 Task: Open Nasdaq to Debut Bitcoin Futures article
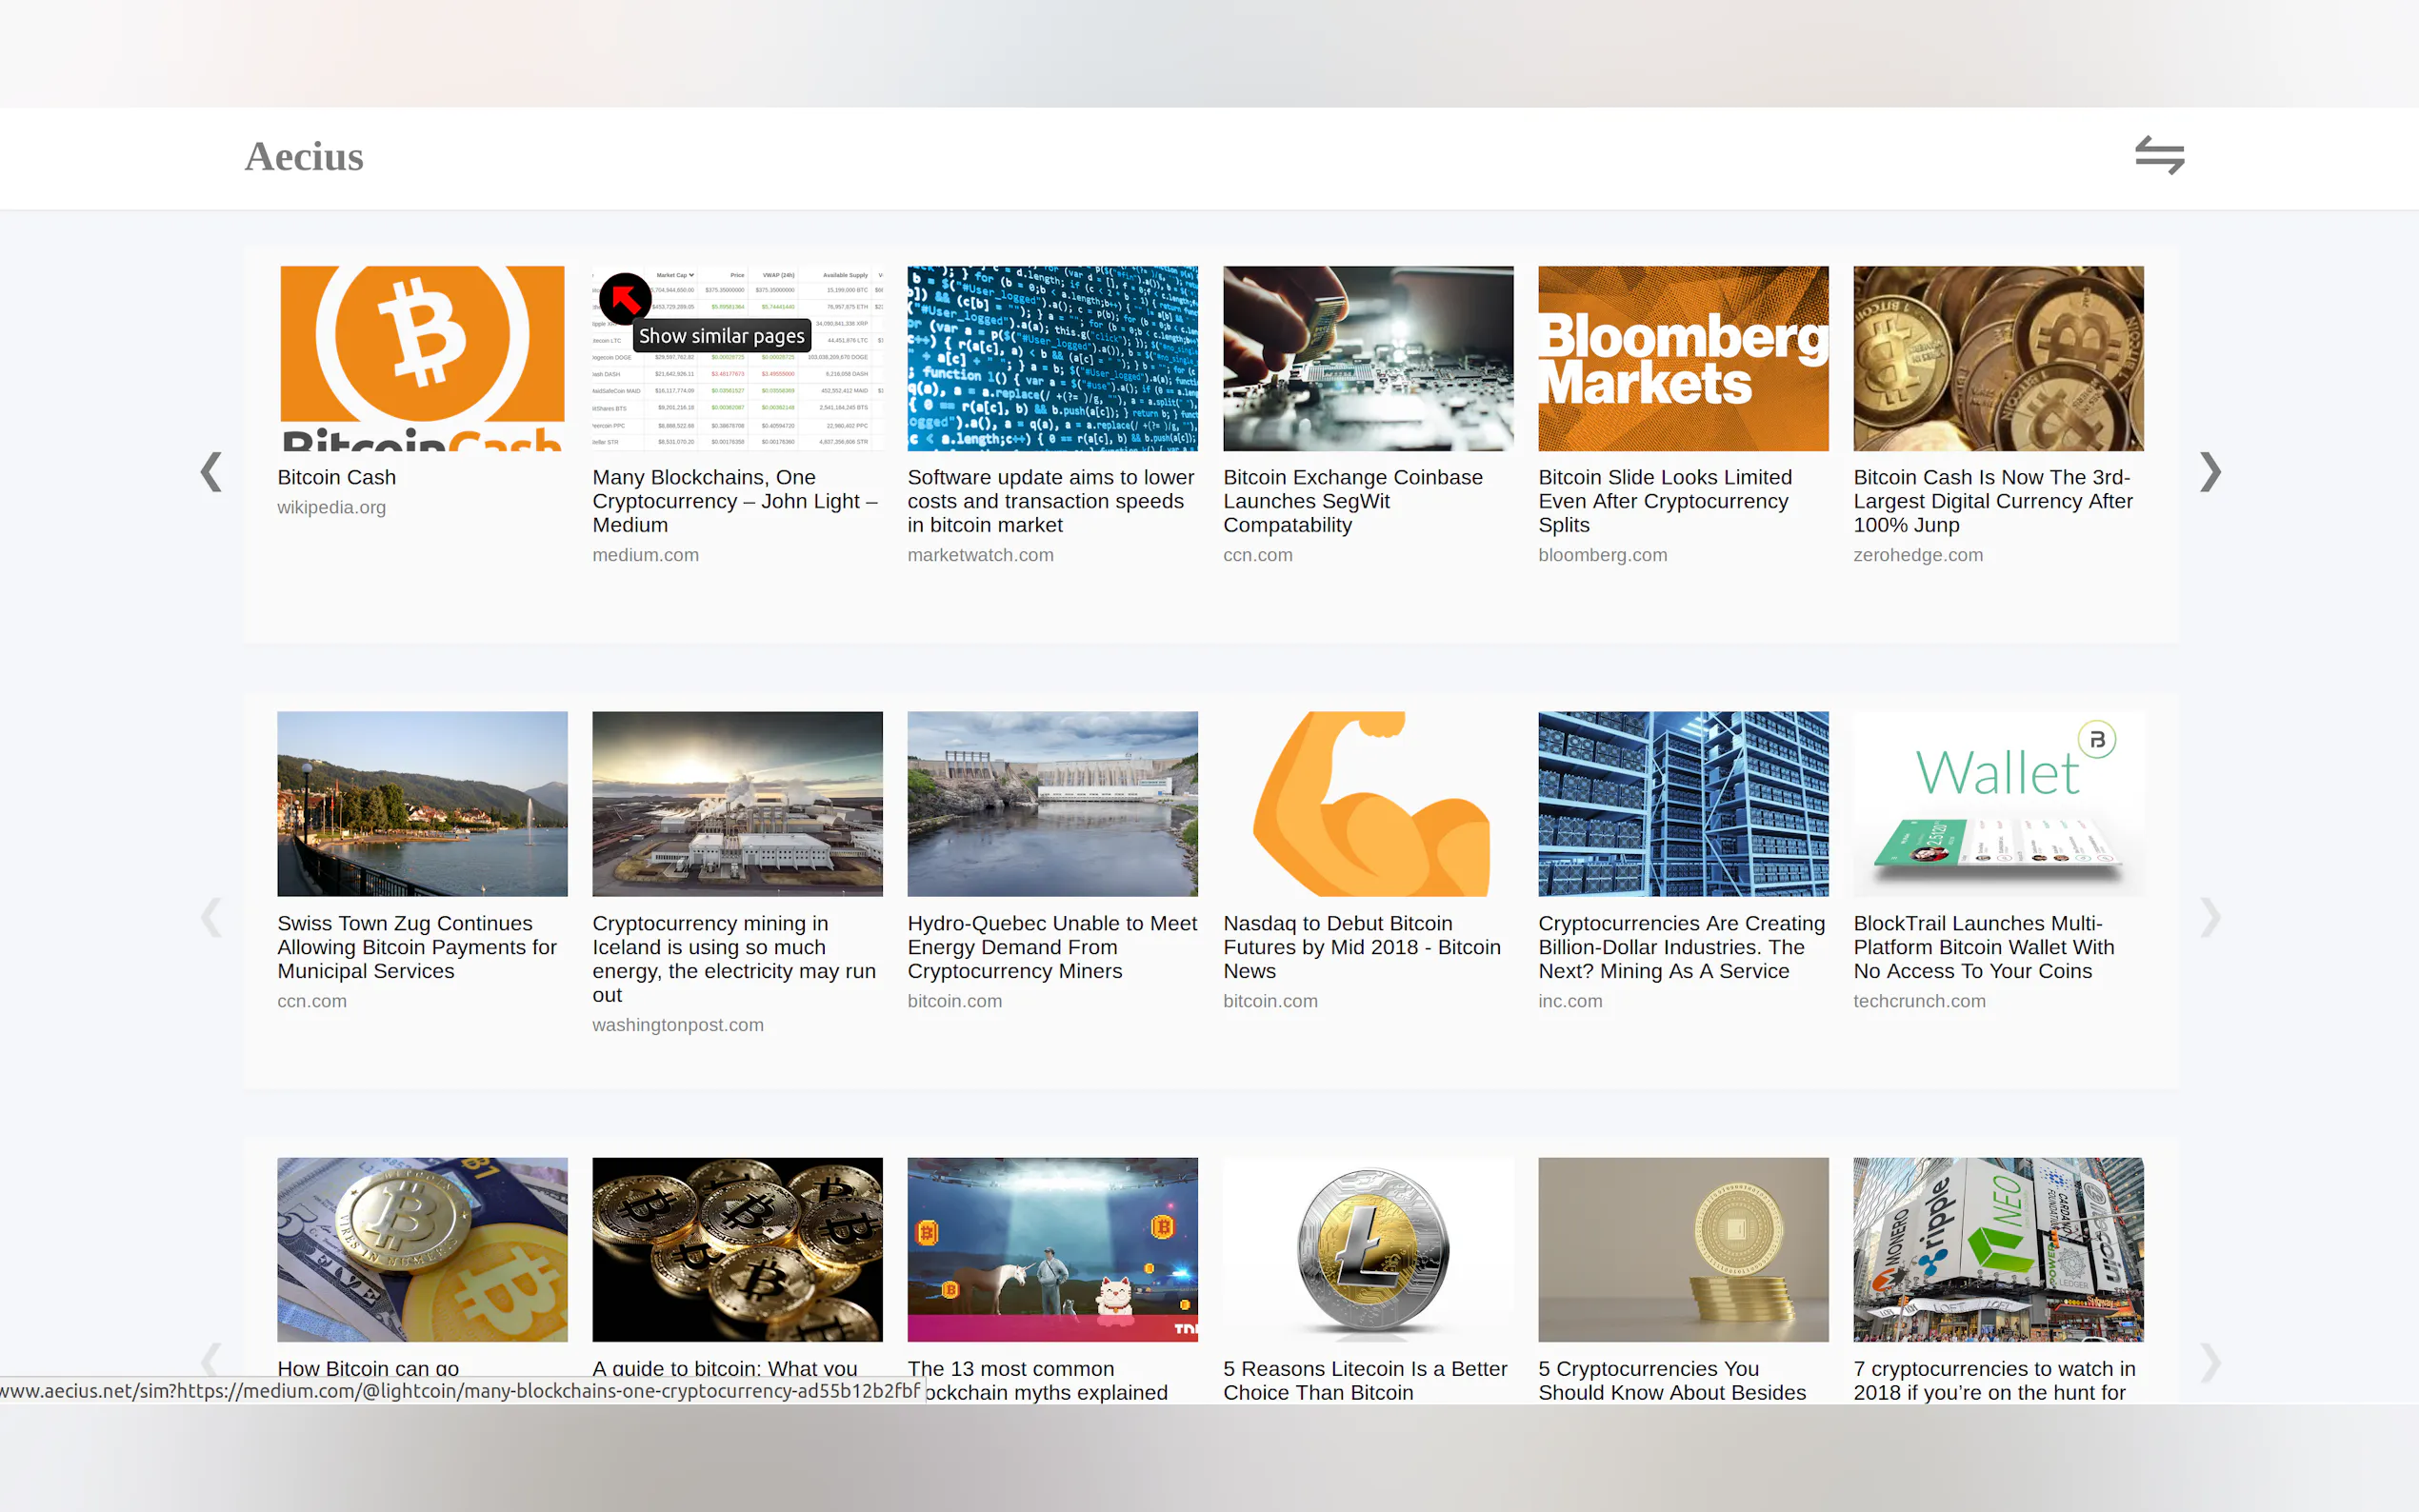pos(1362,947)
